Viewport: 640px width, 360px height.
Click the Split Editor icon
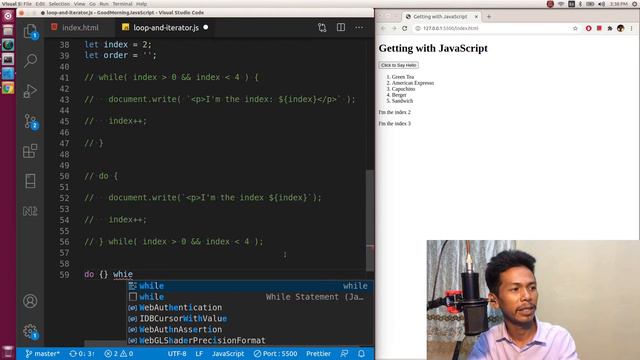point(341,27)
